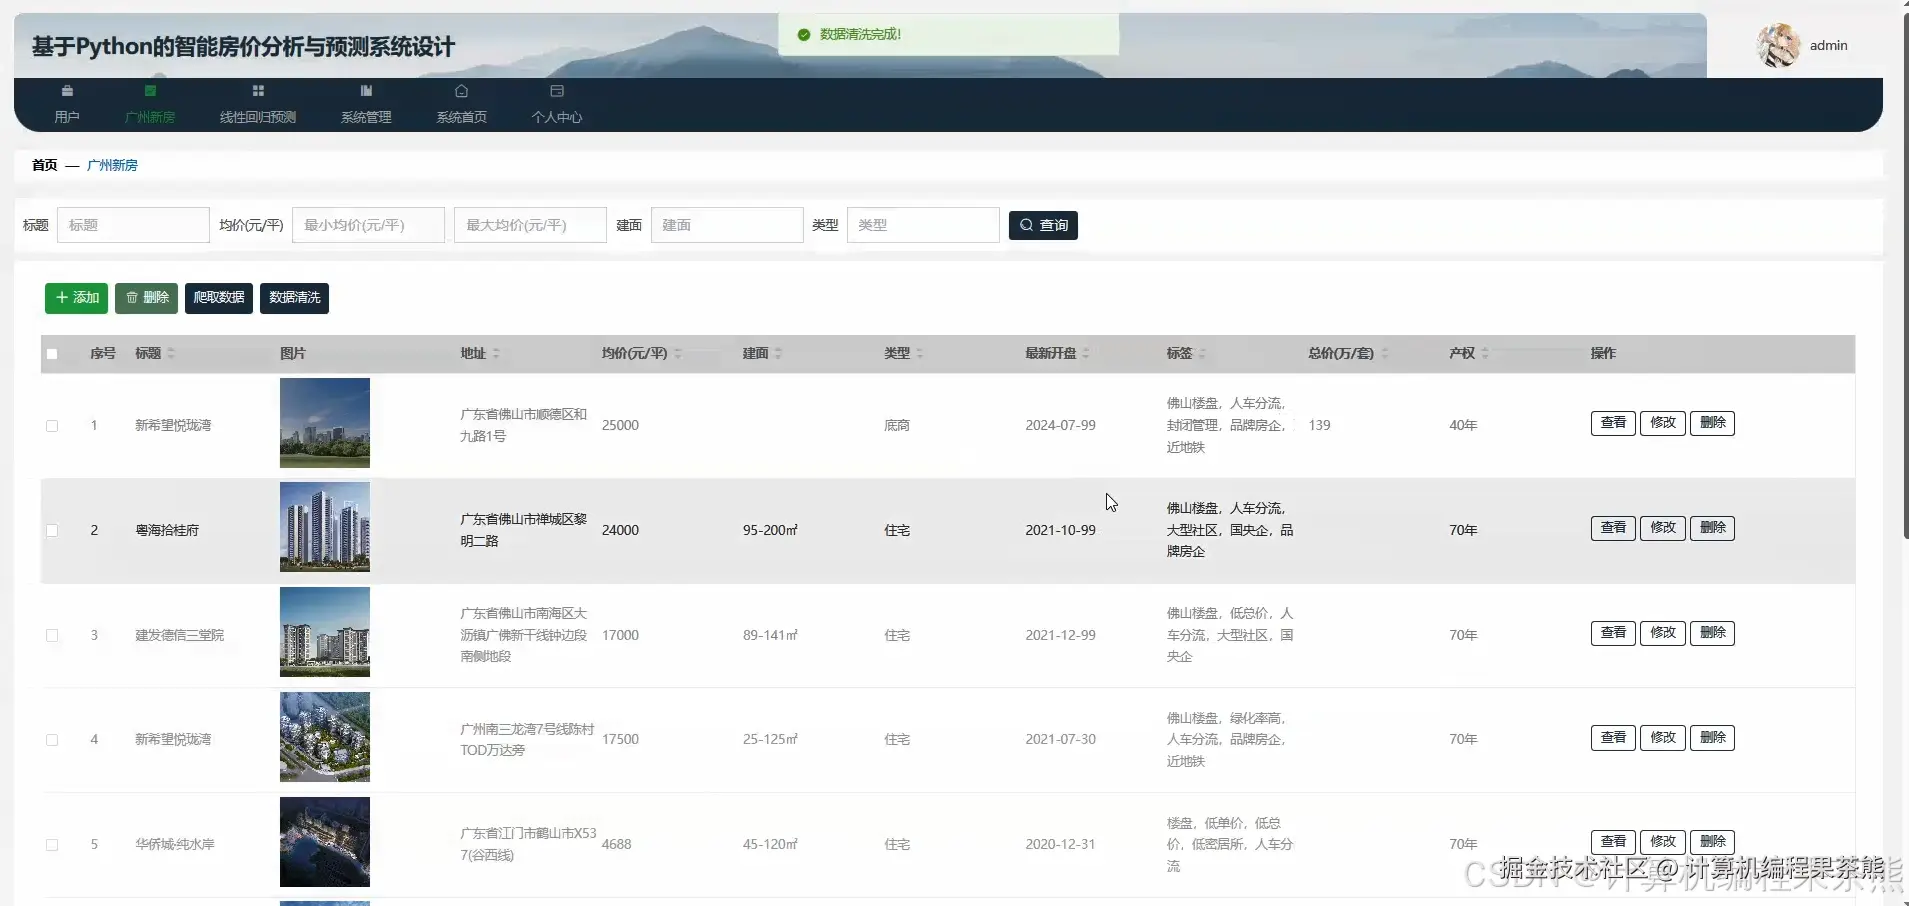The height and width of the screenshot is (906, 1909).
Task: Click 查看 for the 25000 新希望悦珑湾 row
Action: click(x=1613, y=423)
